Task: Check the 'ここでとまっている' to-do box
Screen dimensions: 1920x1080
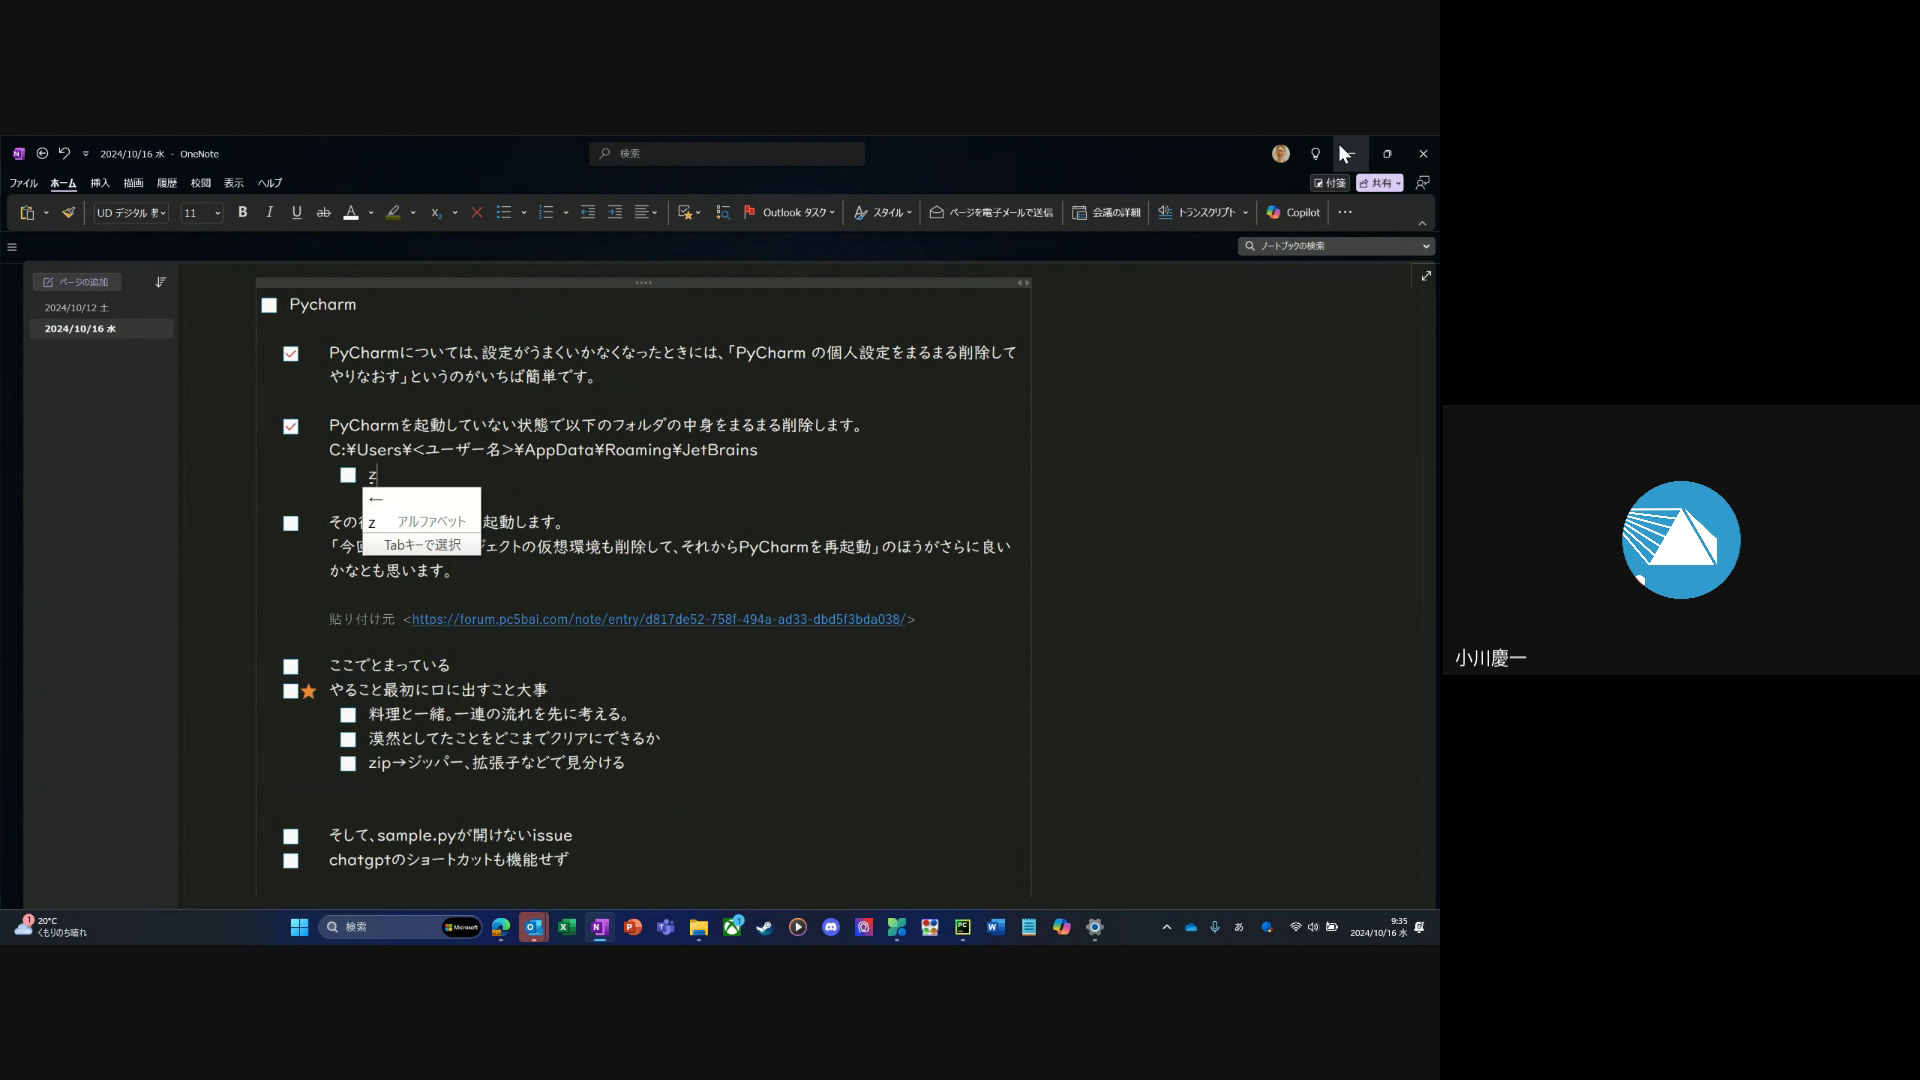Action: click(291, 667)
